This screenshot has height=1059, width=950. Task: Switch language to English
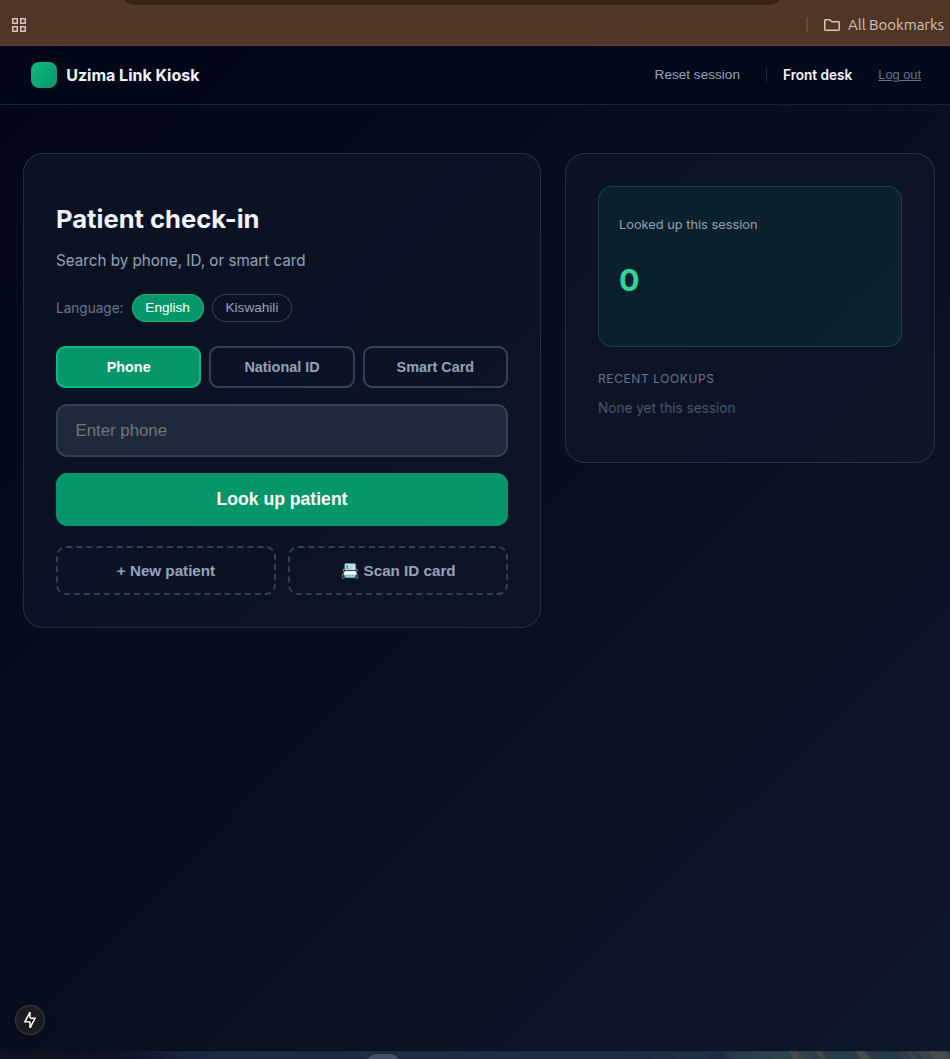click(x=167, y=308)
